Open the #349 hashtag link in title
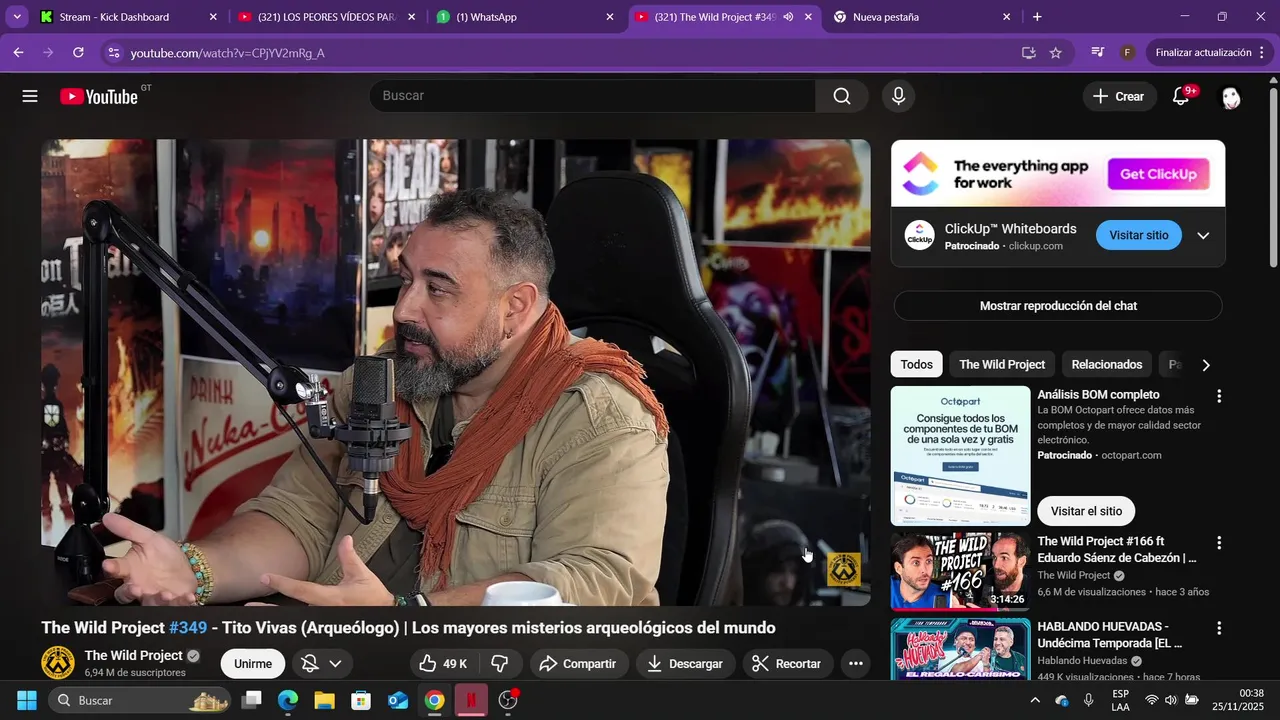 [188, 628]
